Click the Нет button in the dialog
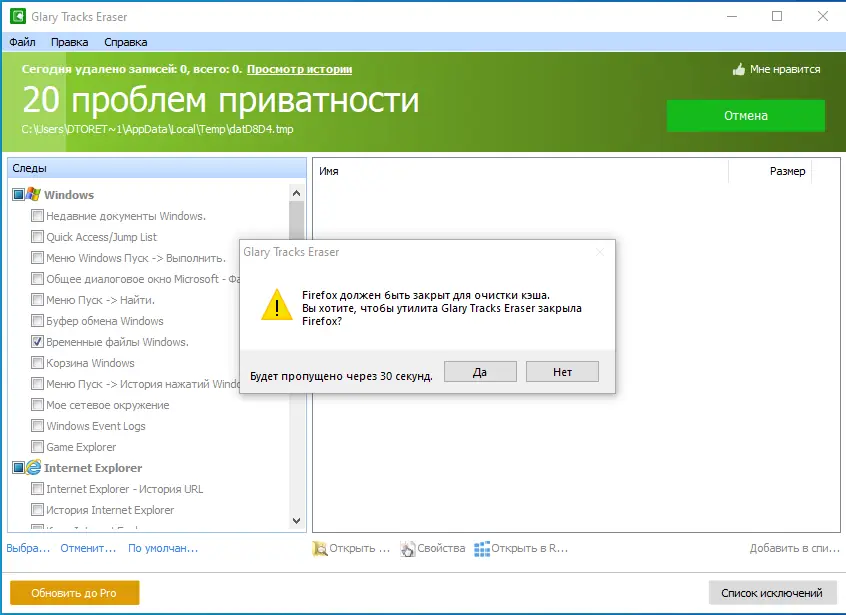The width and height of the screenshot is (846, 615). [562, 372]
